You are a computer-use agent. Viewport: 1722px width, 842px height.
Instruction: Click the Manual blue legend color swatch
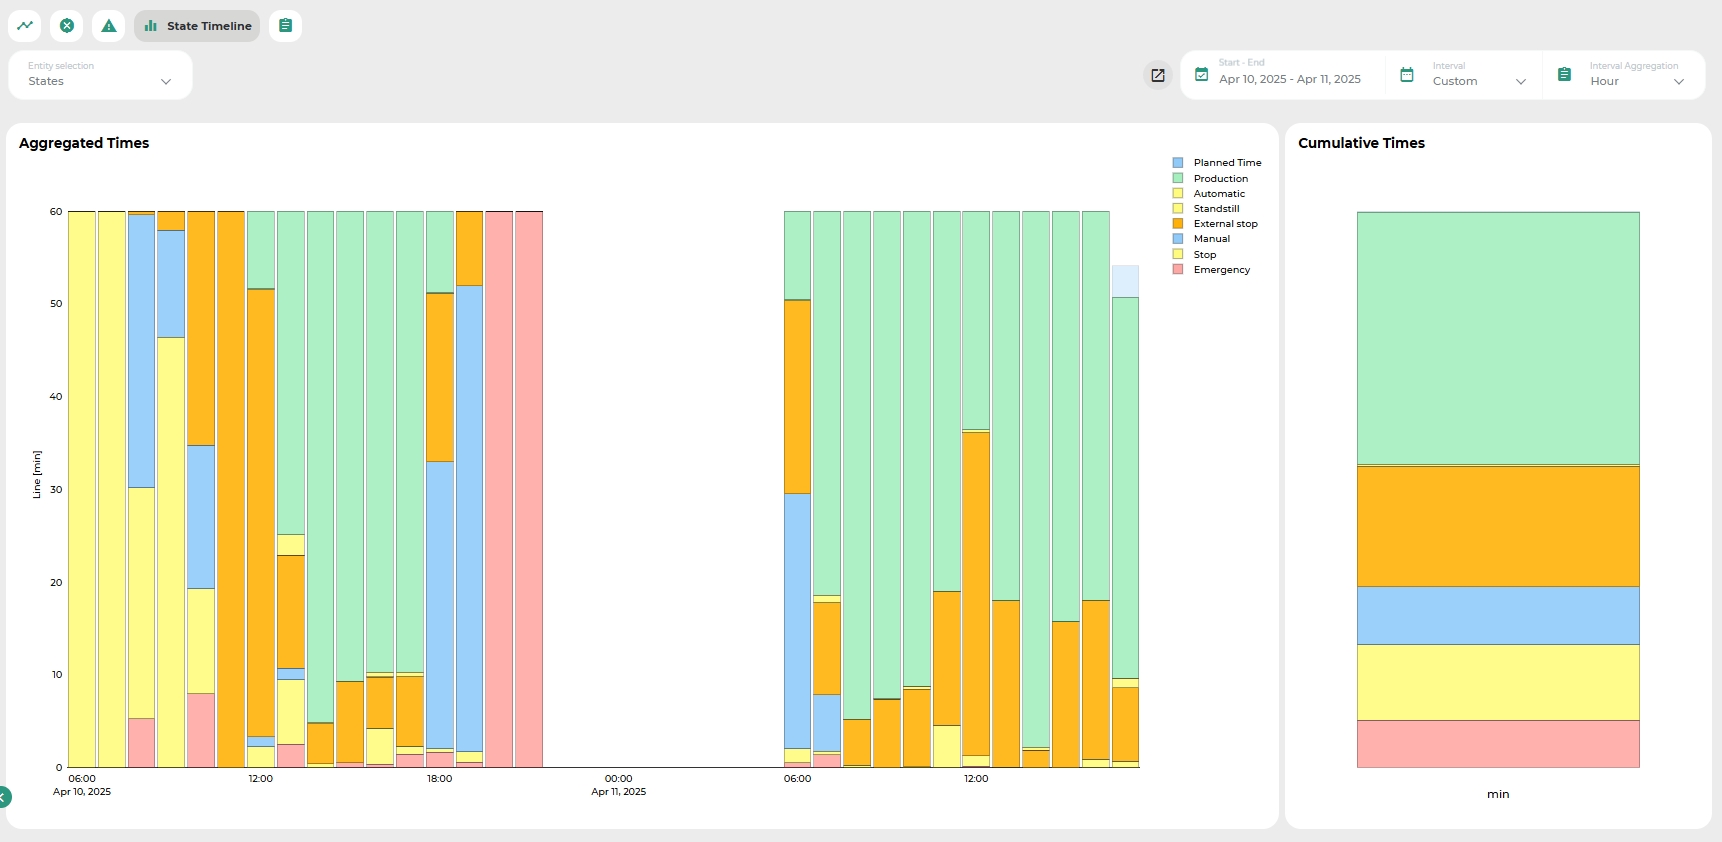click(1178, 239)
